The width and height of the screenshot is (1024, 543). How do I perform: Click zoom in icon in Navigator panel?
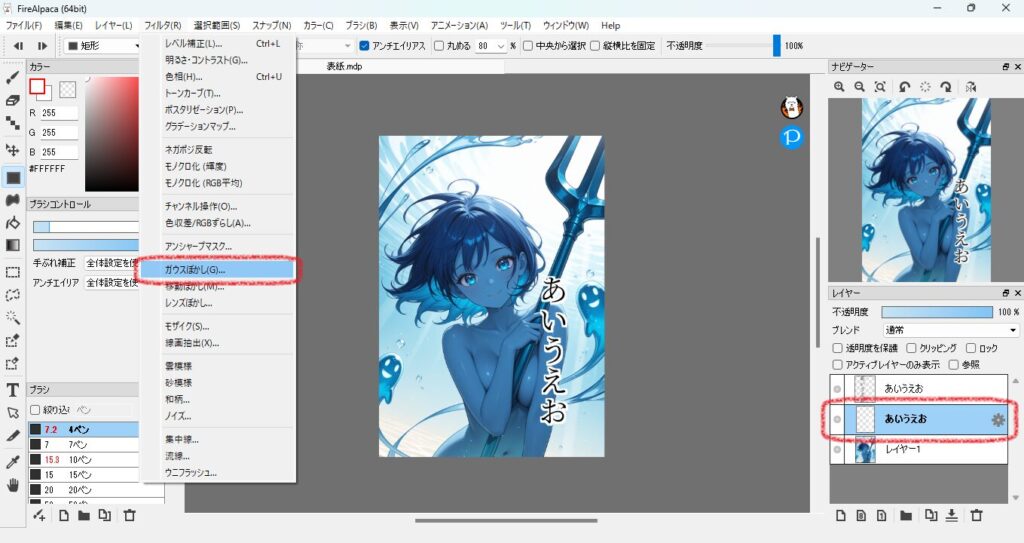point(840,88)
